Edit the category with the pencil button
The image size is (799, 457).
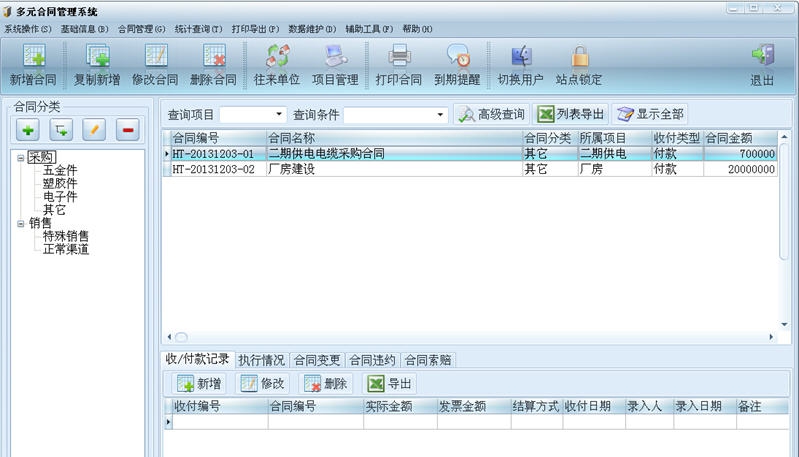(x=94, y=130)
